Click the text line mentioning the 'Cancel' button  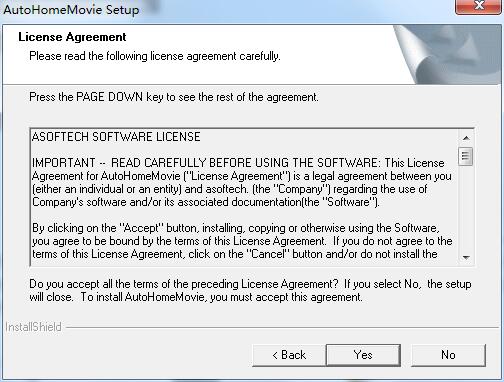point(235,254)
